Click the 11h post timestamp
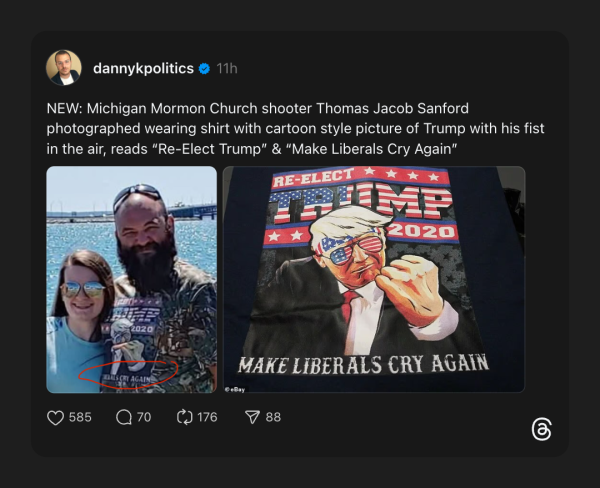 point(227,69)
